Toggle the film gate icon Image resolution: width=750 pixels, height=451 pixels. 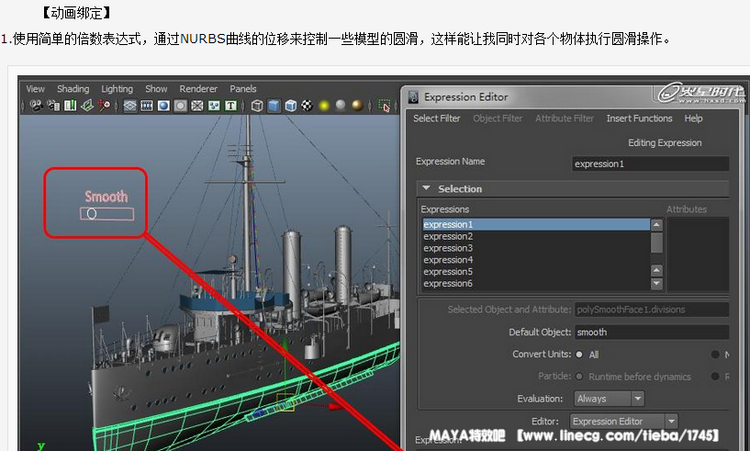pyautogui.click(x=147, y=105)
